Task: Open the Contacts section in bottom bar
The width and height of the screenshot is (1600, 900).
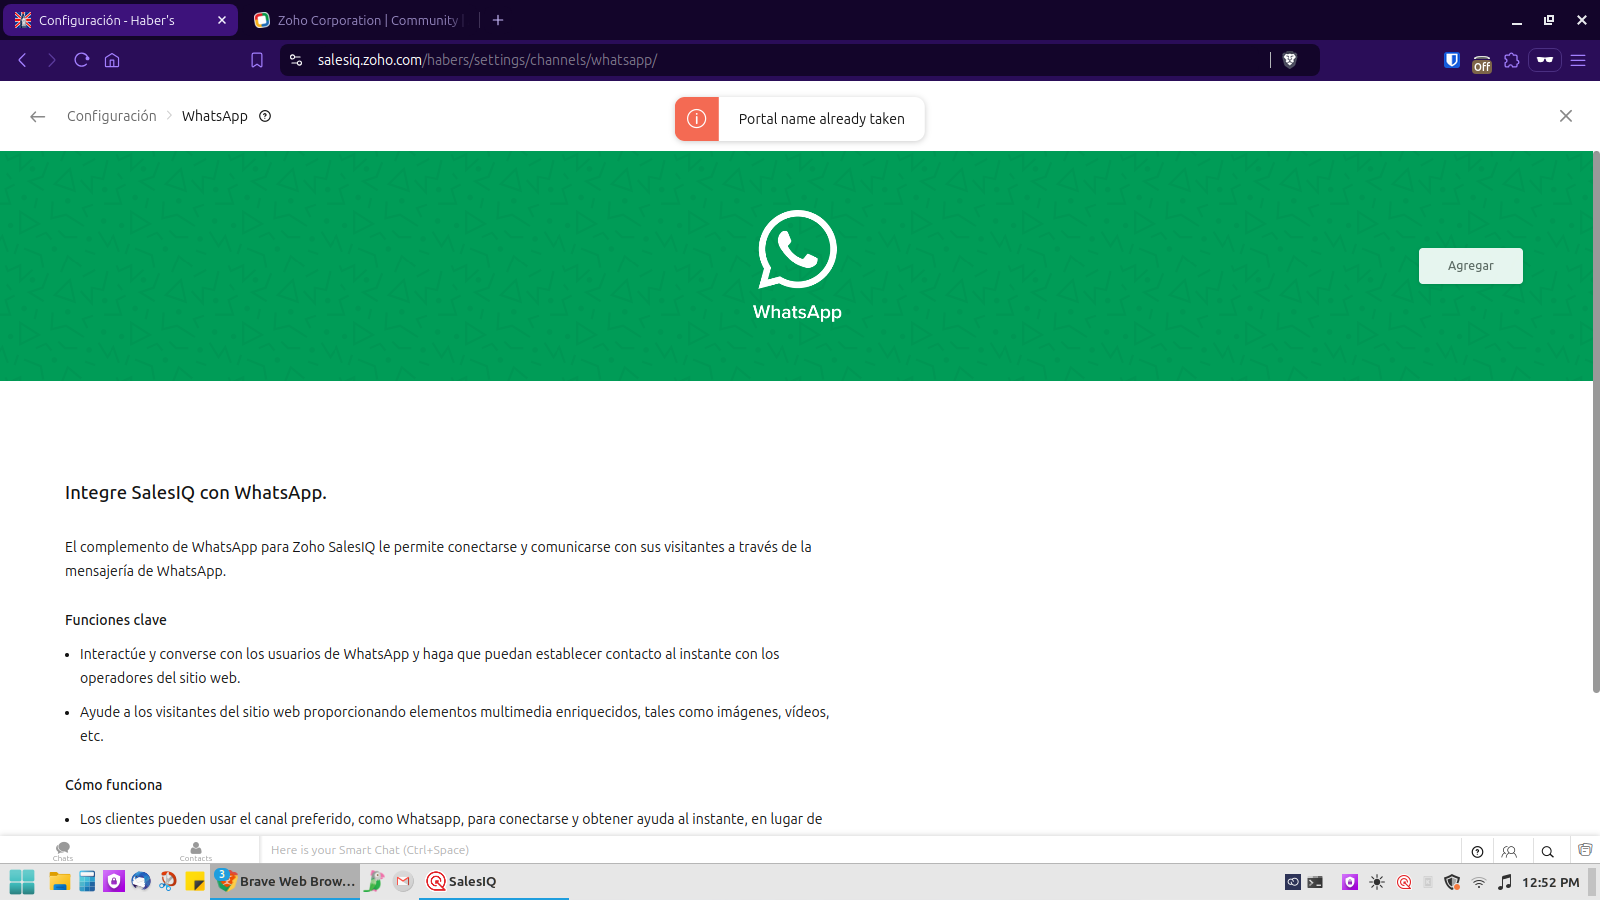Action: (x=196, y=851)
